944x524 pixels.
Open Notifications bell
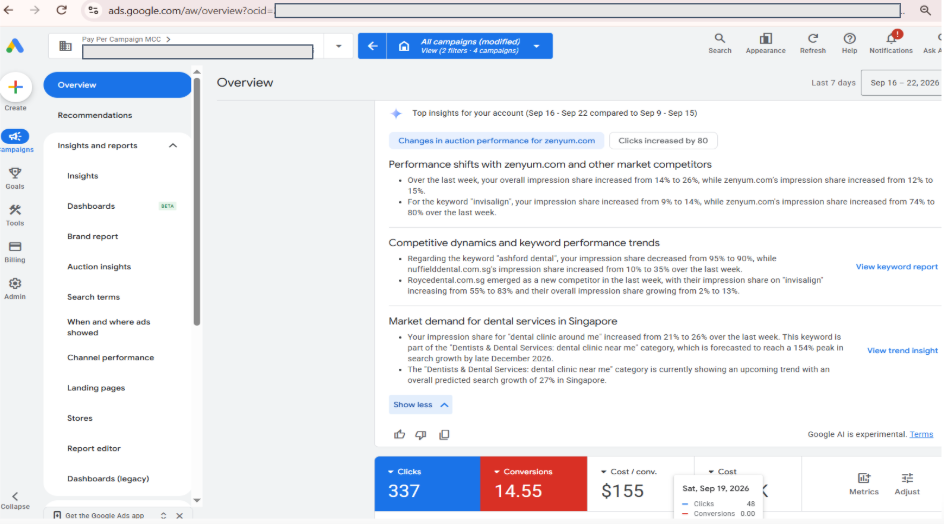click(x=891, y=43)
